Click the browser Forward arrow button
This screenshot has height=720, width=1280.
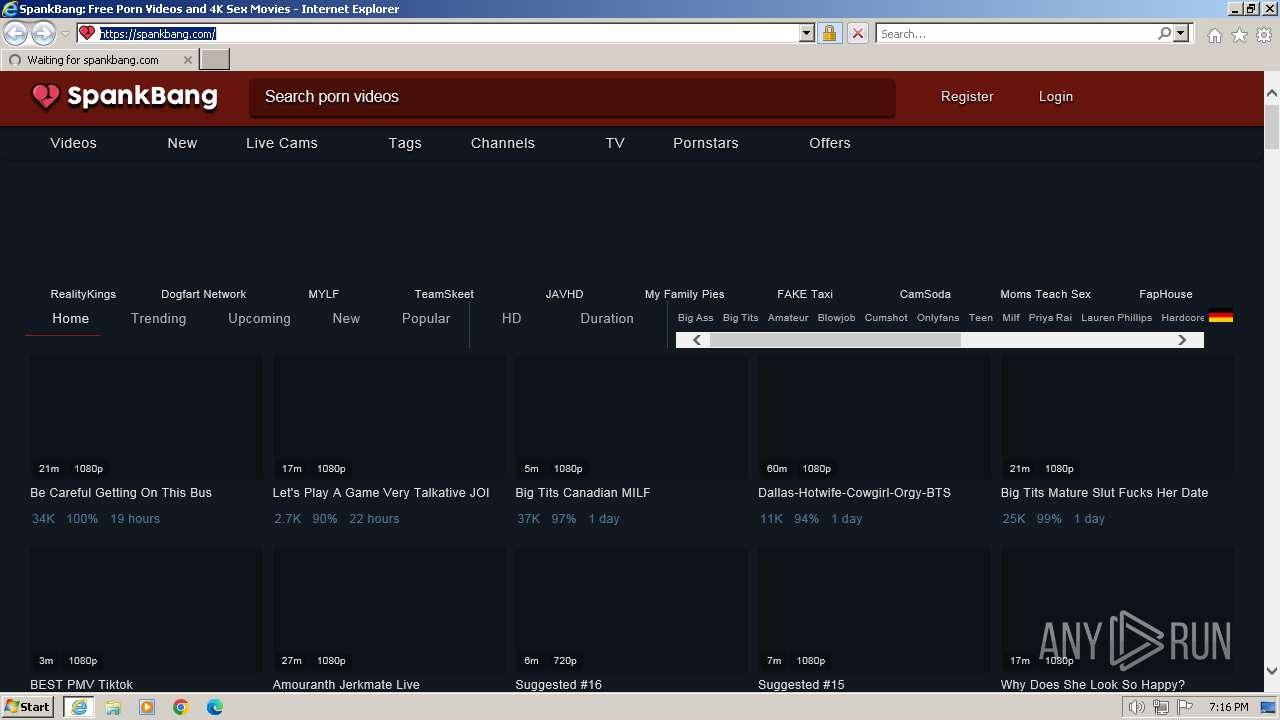point(43,33)
